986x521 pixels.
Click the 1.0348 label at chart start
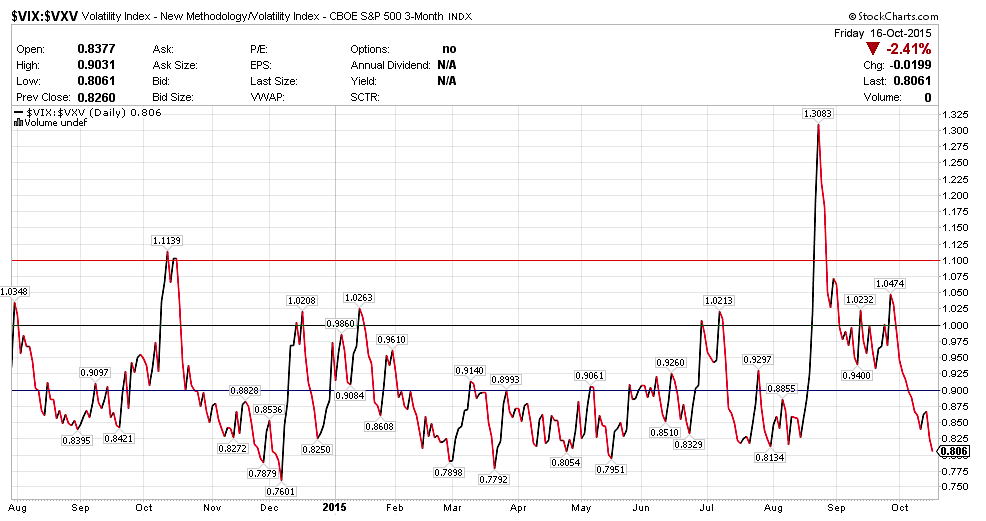coord(14,292)
